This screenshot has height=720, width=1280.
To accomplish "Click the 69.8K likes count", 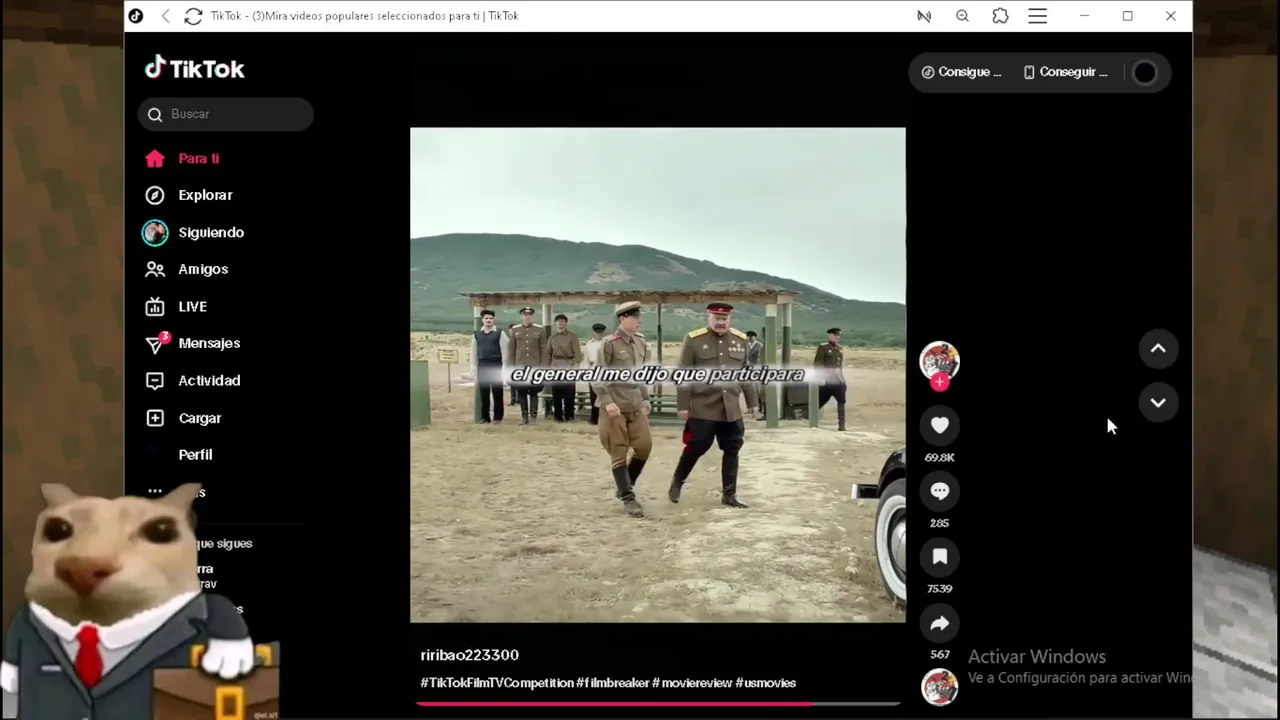I will coord(939,457).
